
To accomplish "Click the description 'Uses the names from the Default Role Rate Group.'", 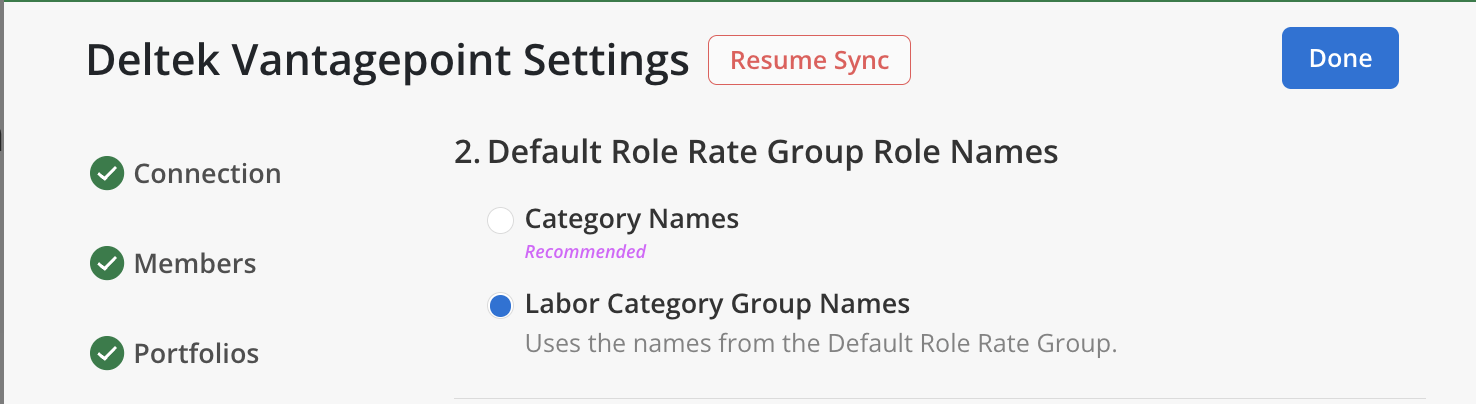I will click(821, 345).
